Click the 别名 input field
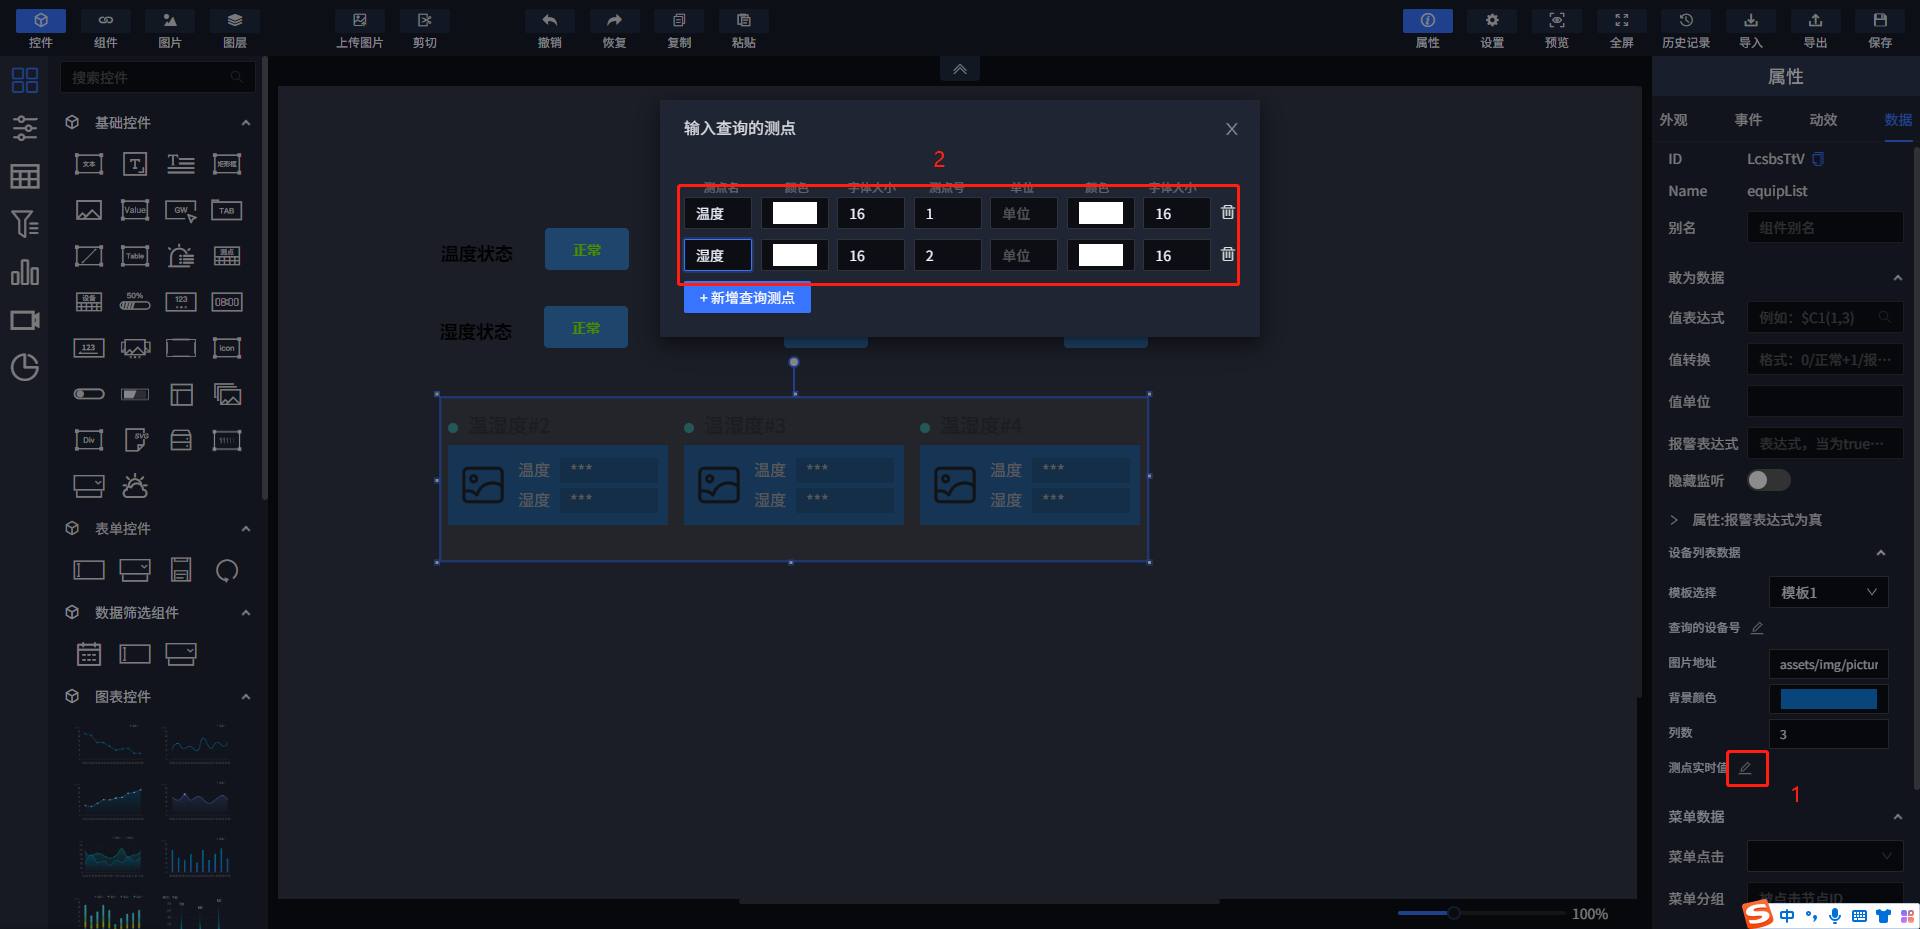Image resolution: width=1920 pixels, height=929 pixels. click(1825, 228)
